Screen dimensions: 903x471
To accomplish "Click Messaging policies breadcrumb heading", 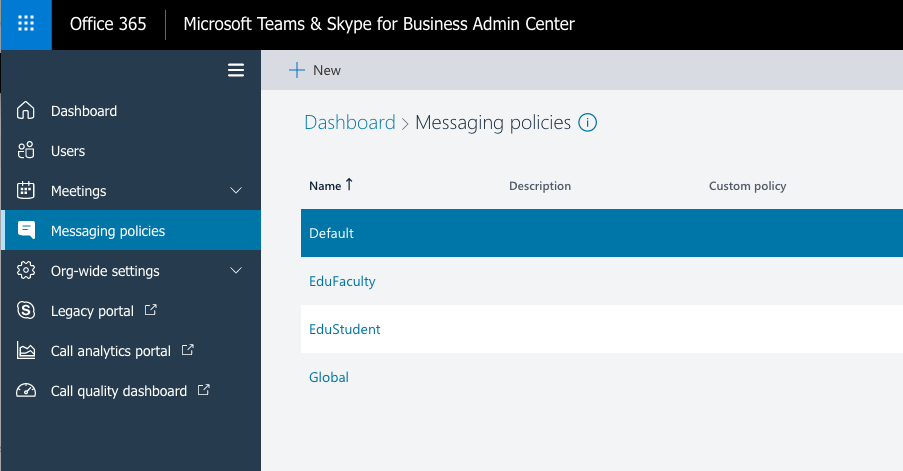I will [493, 123].
